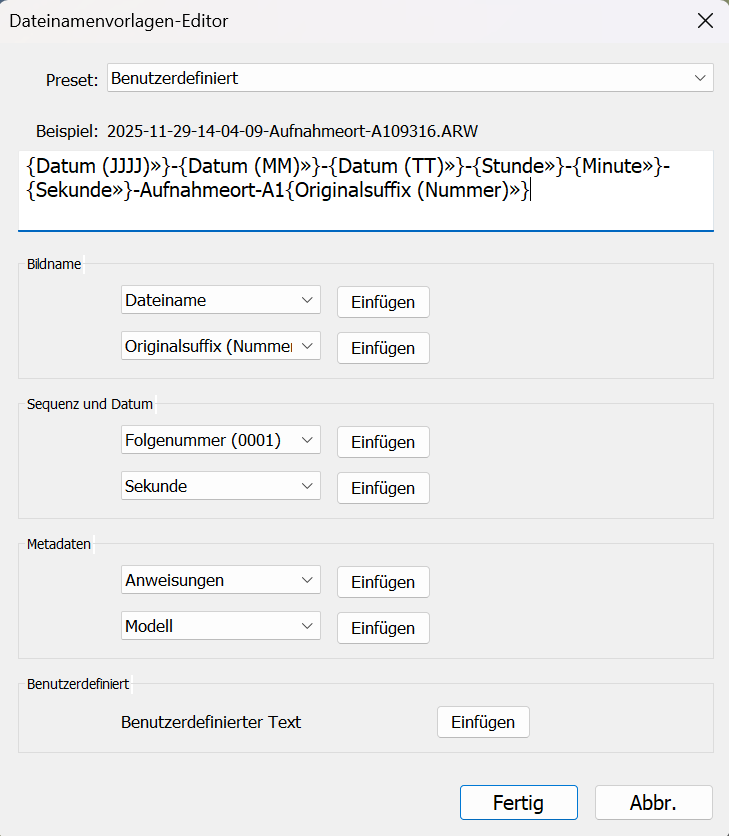
Task: Expand the Dateiname dropdown
Action: click(220, 300)
